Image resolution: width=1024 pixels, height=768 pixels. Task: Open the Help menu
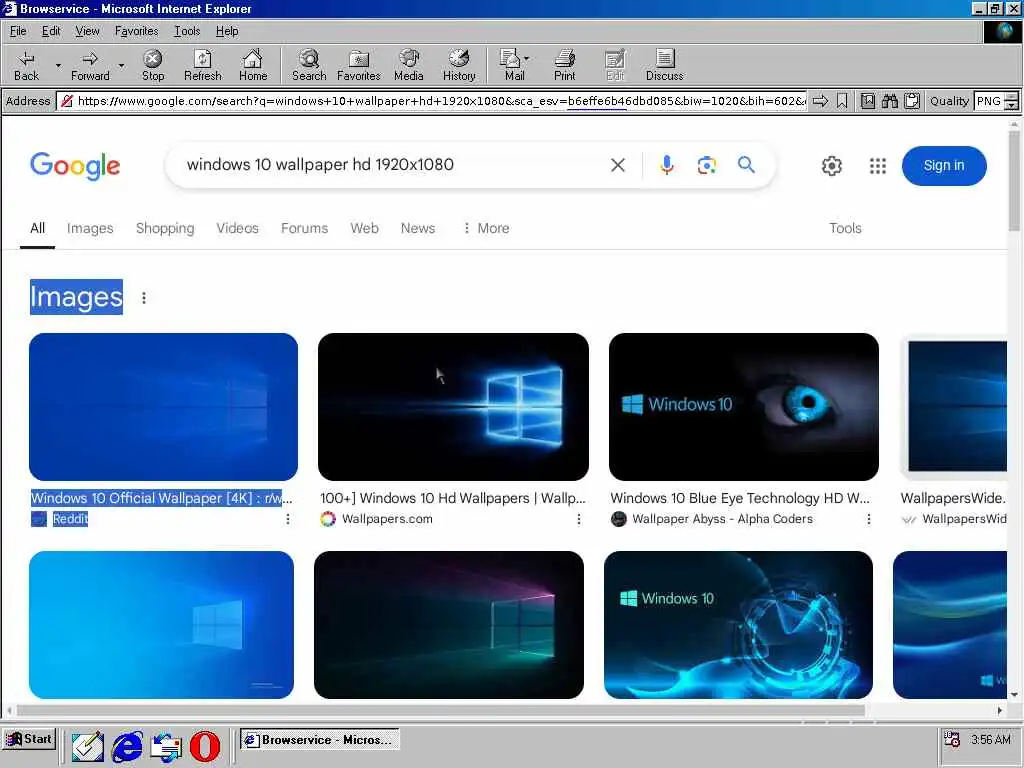click(227, 31)
